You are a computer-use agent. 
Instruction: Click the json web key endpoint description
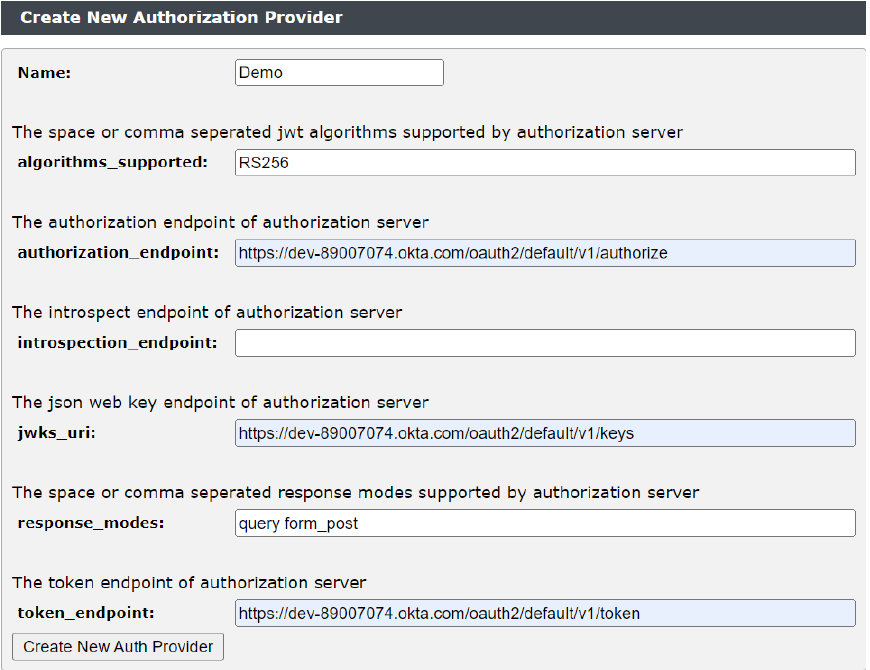click(220, 402)
